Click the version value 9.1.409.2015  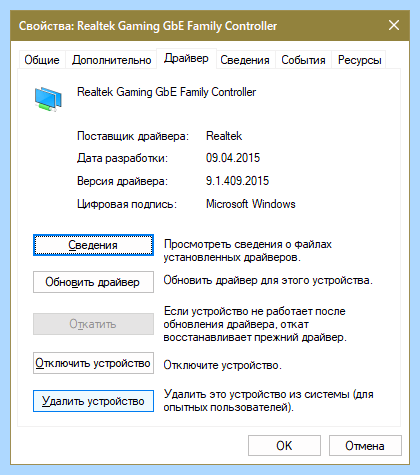click(237, 181)
